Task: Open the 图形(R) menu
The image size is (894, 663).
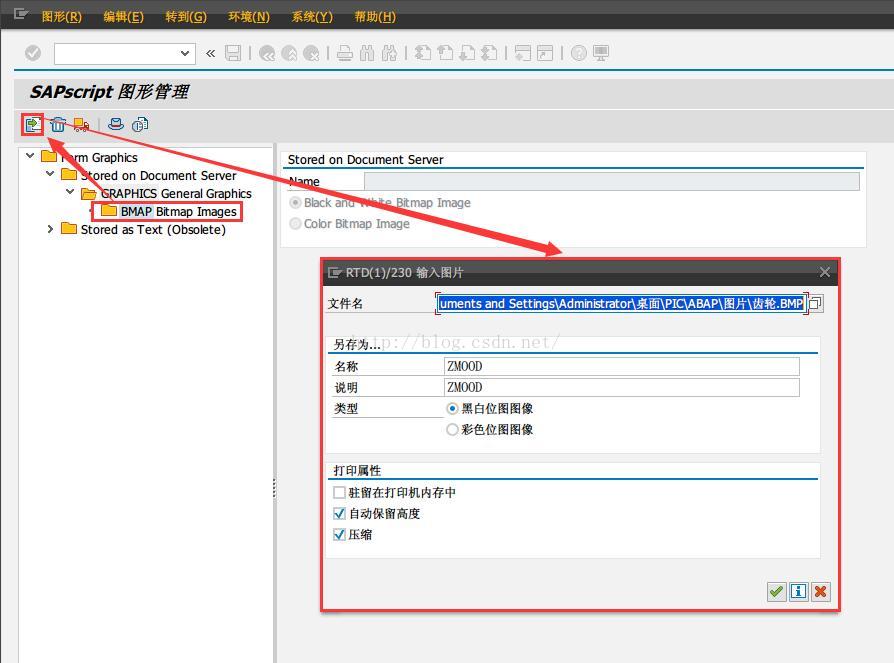Action: tap(62, 17)
